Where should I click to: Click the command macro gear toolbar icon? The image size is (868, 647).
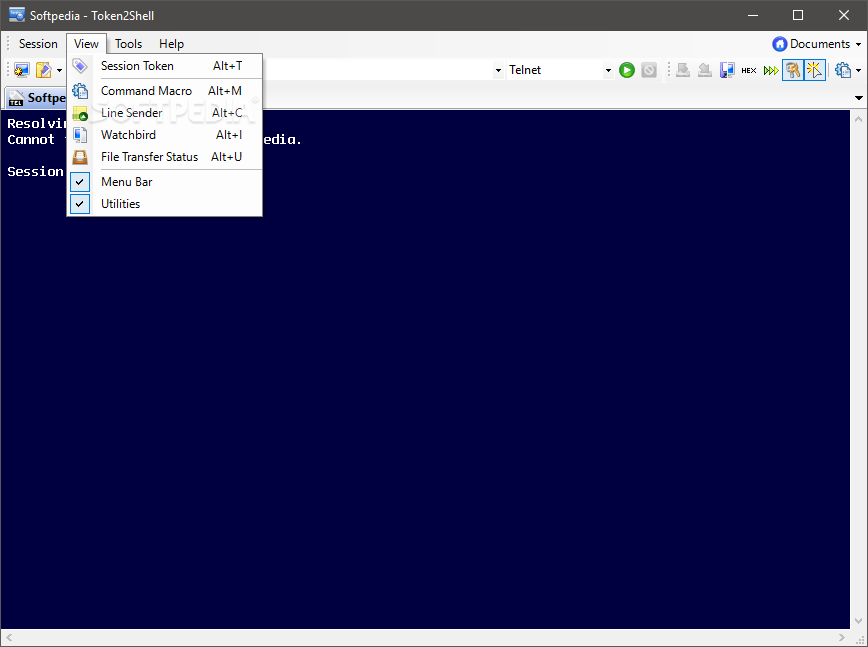pos(843,70)
